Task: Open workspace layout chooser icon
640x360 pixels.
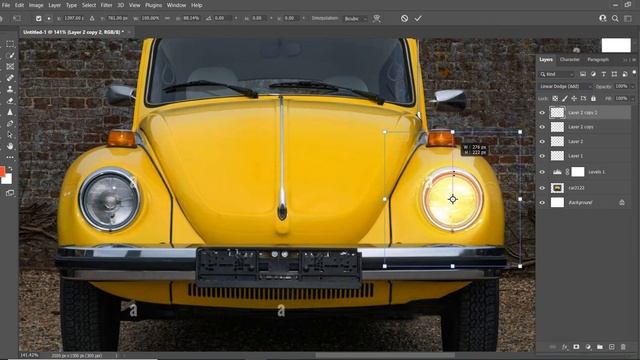Action: click(628, 18)
